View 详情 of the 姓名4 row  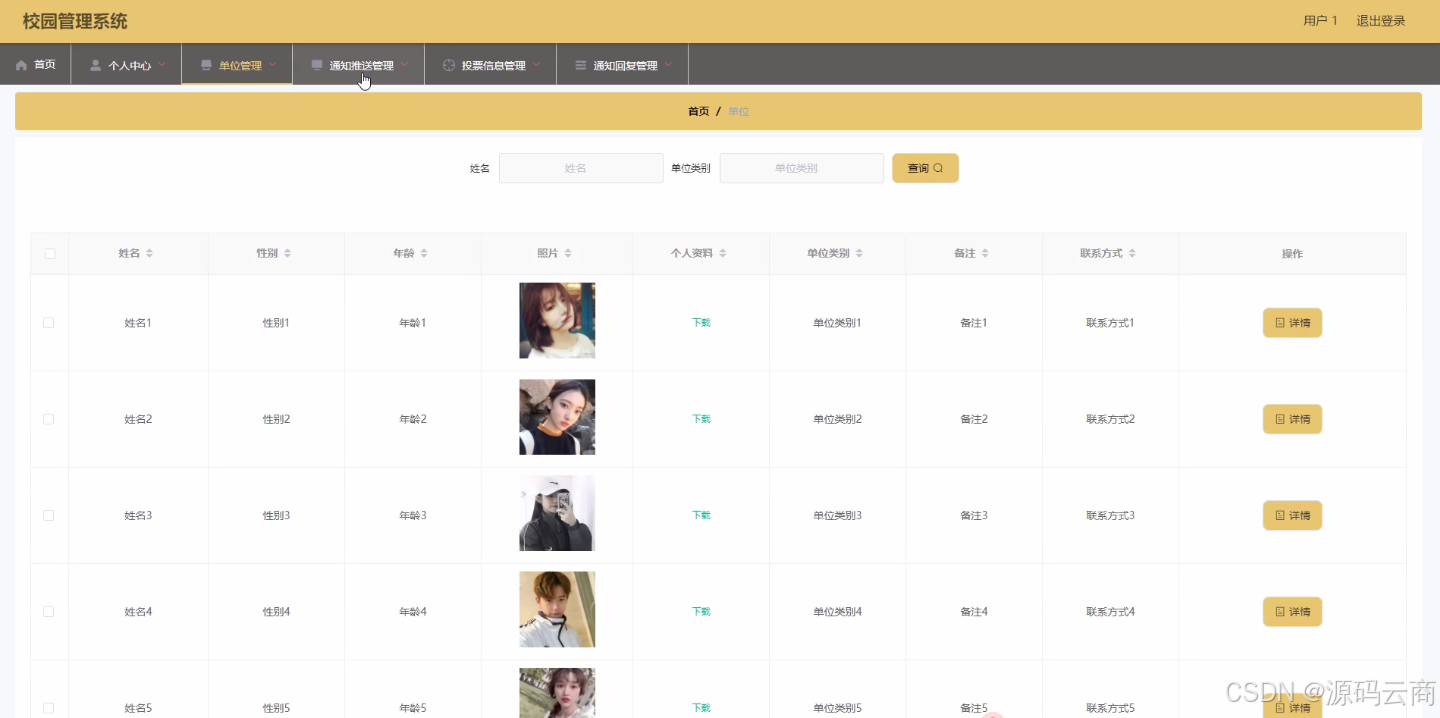[x=1292, y=612]
